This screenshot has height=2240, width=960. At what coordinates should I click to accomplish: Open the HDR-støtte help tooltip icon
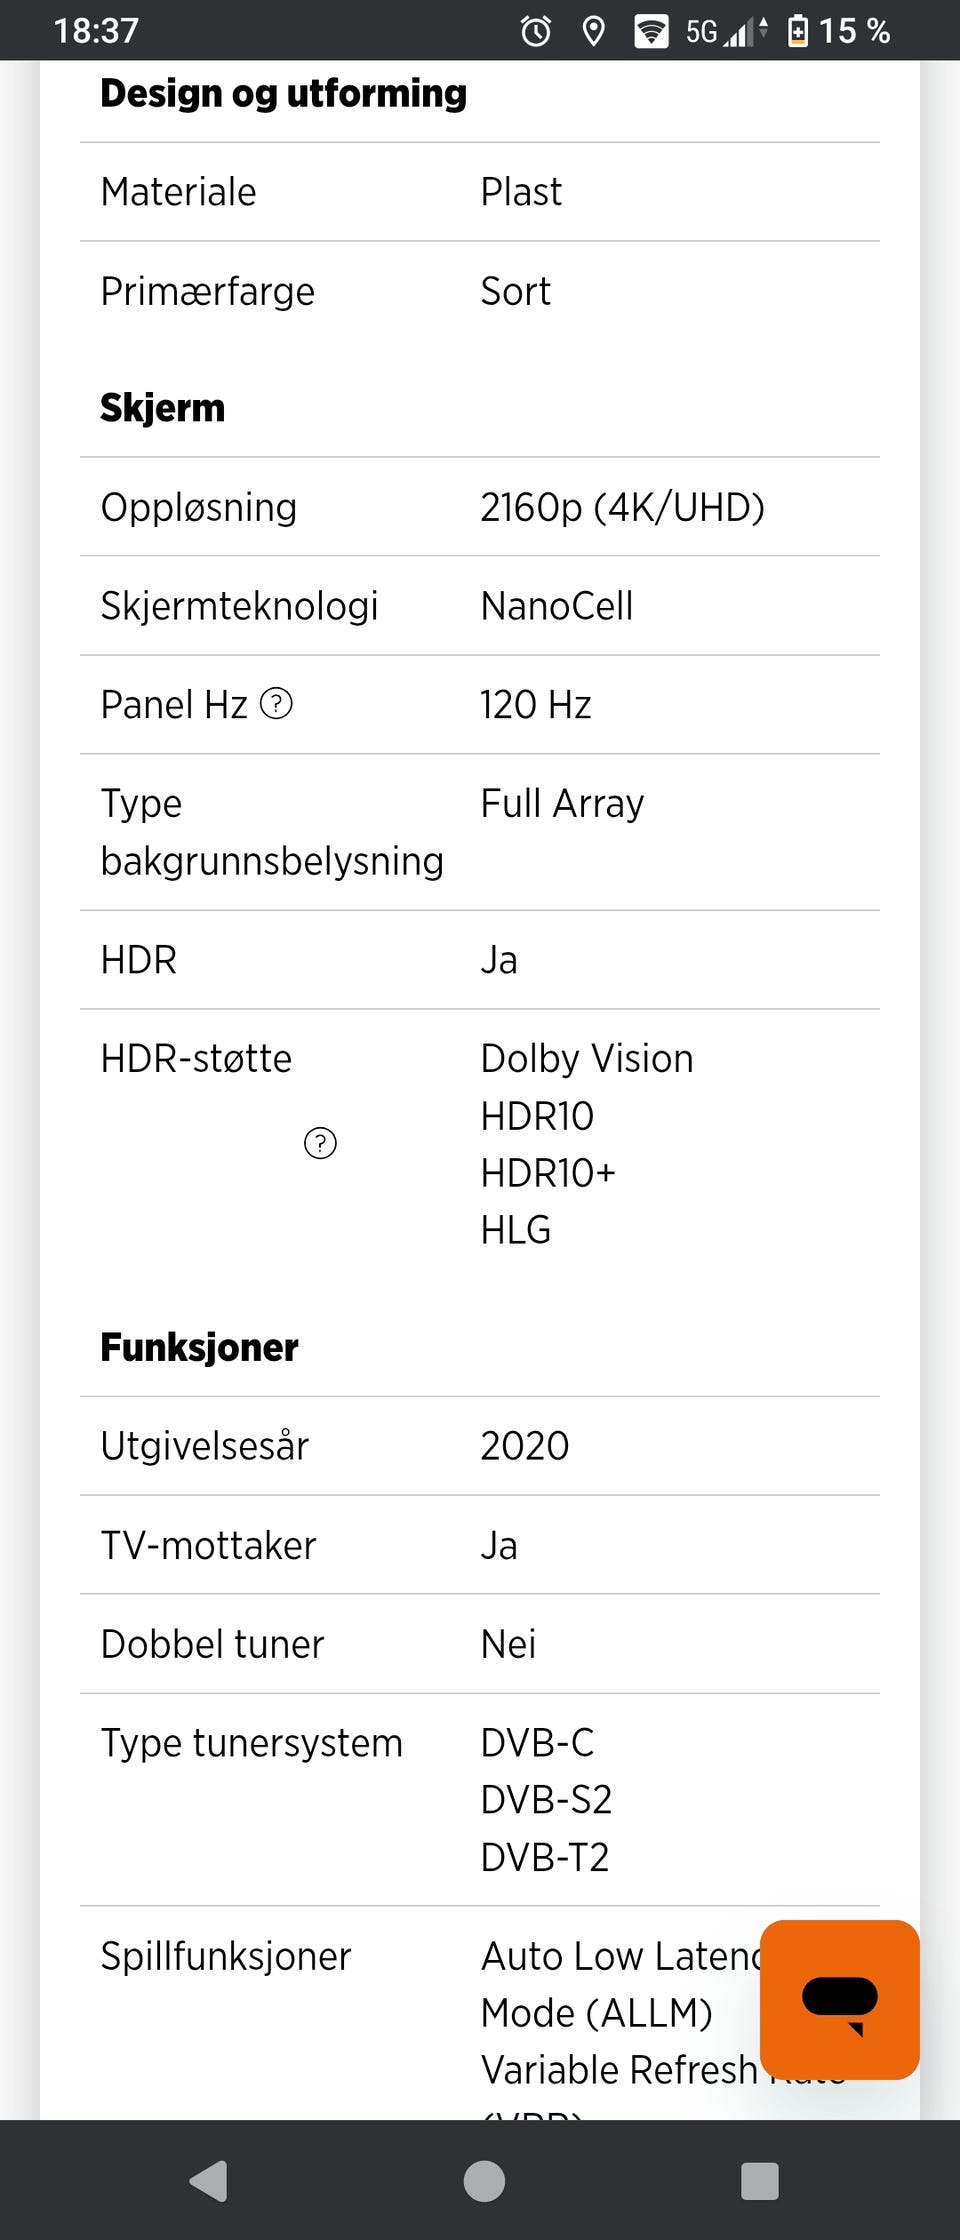320,1143
